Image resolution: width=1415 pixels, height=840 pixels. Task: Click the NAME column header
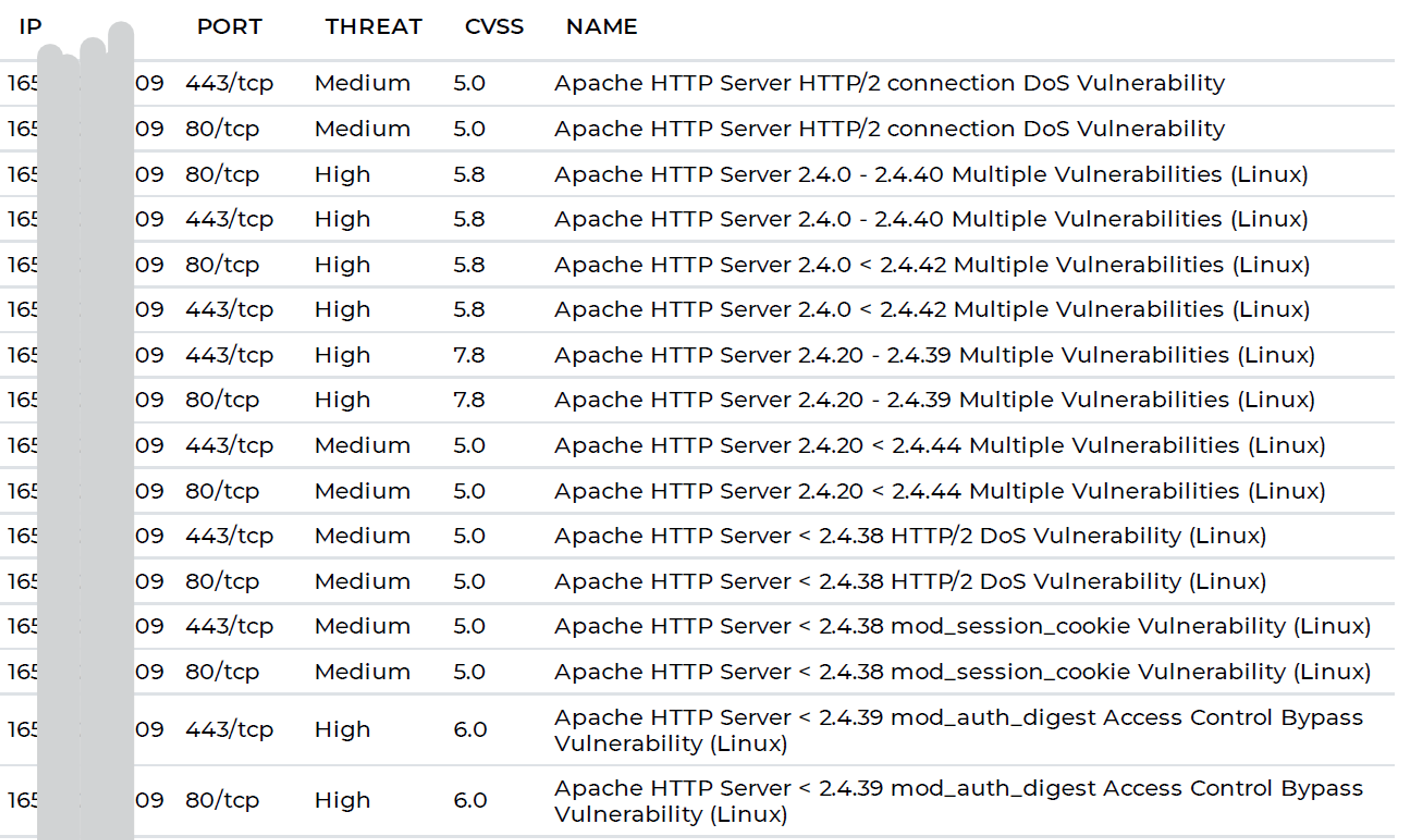click(601, 27)
